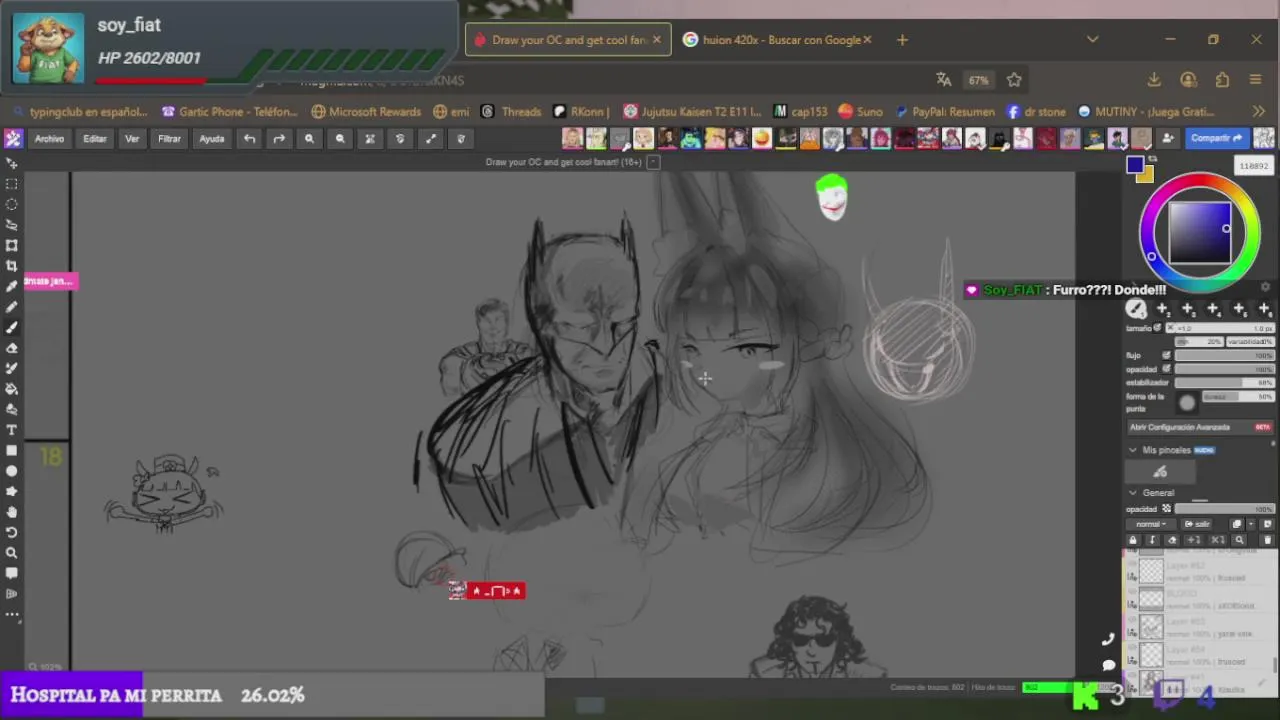This screenshot has height=720, width=1280.
Task: Select the Zoom magnifier tool in left toolbar
Action: point(12,553)
